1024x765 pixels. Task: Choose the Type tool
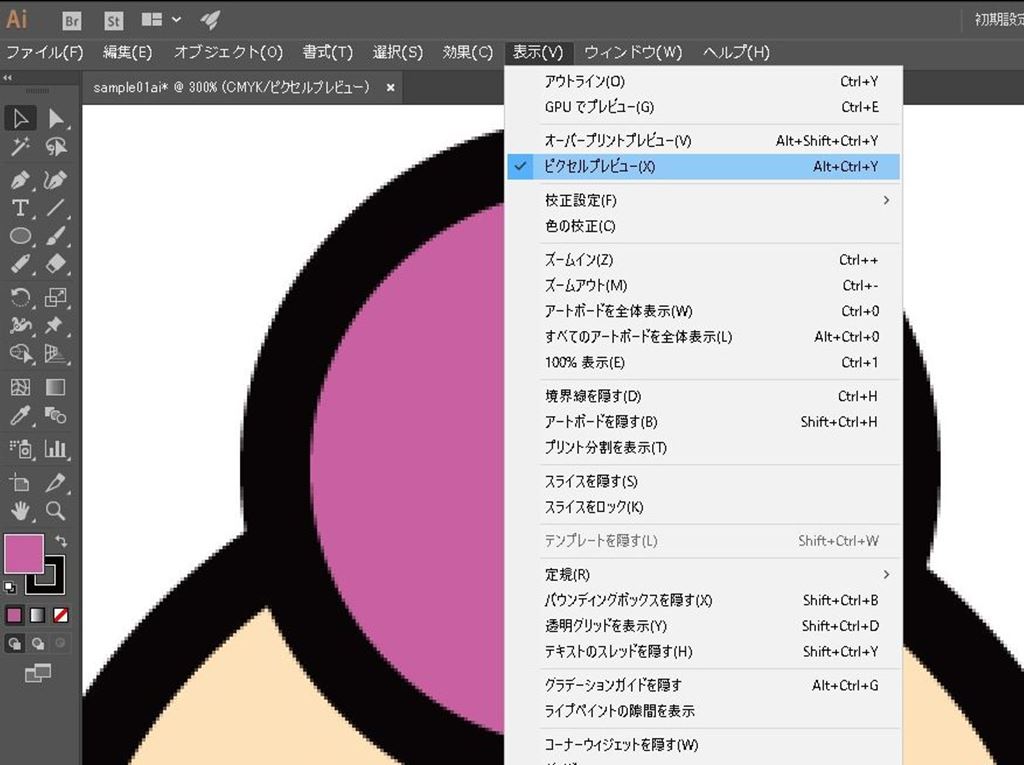click(20, 208)
